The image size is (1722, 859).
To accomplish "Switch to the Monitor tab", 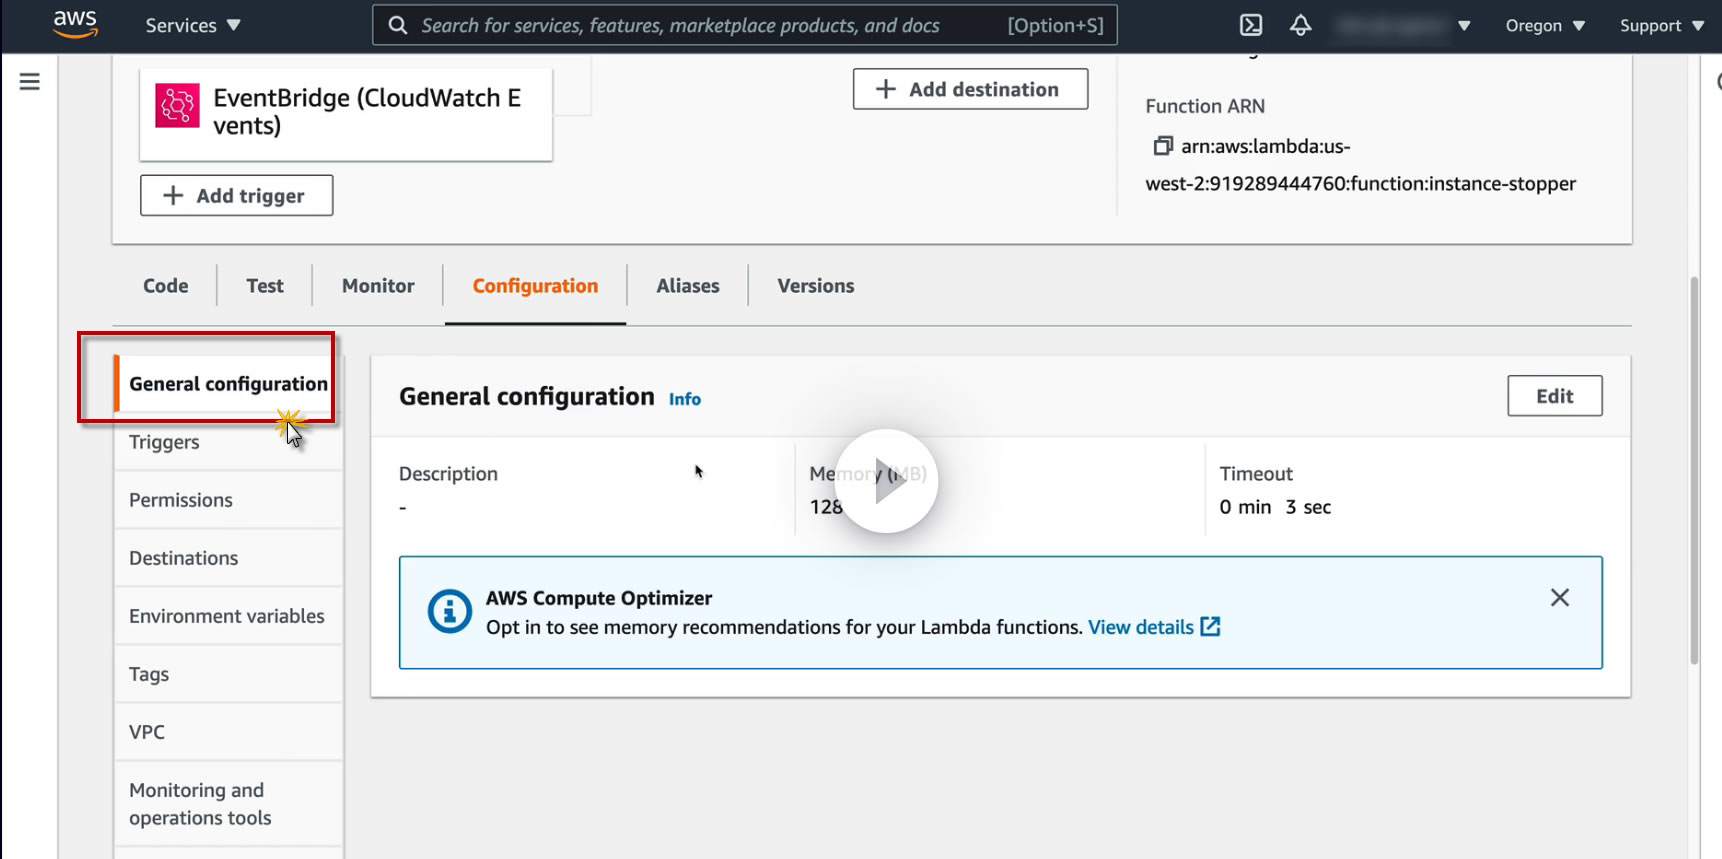I will click(378, 286).
